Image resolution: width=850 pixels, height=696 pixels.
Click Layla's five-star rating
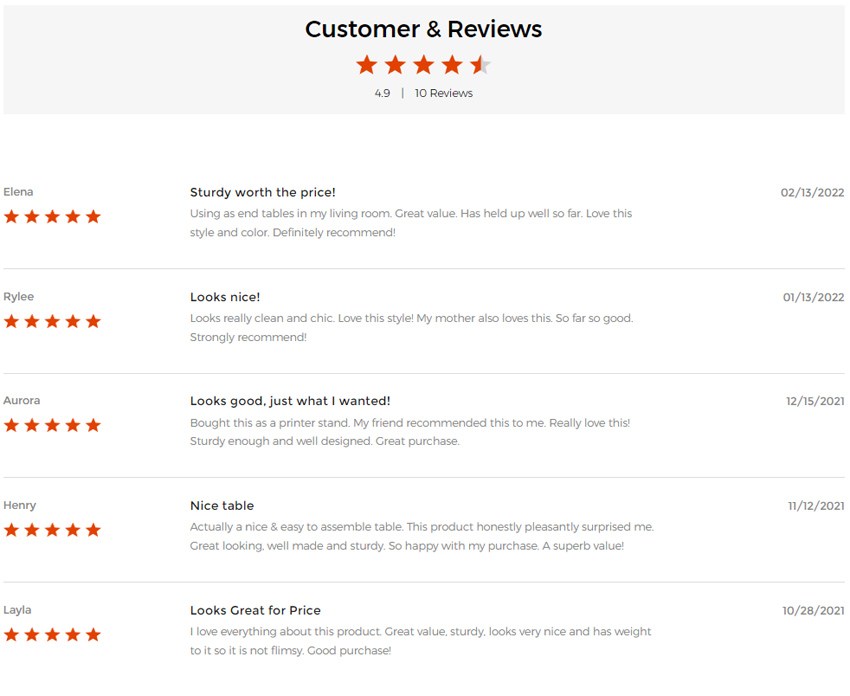(x=52, y=635)
